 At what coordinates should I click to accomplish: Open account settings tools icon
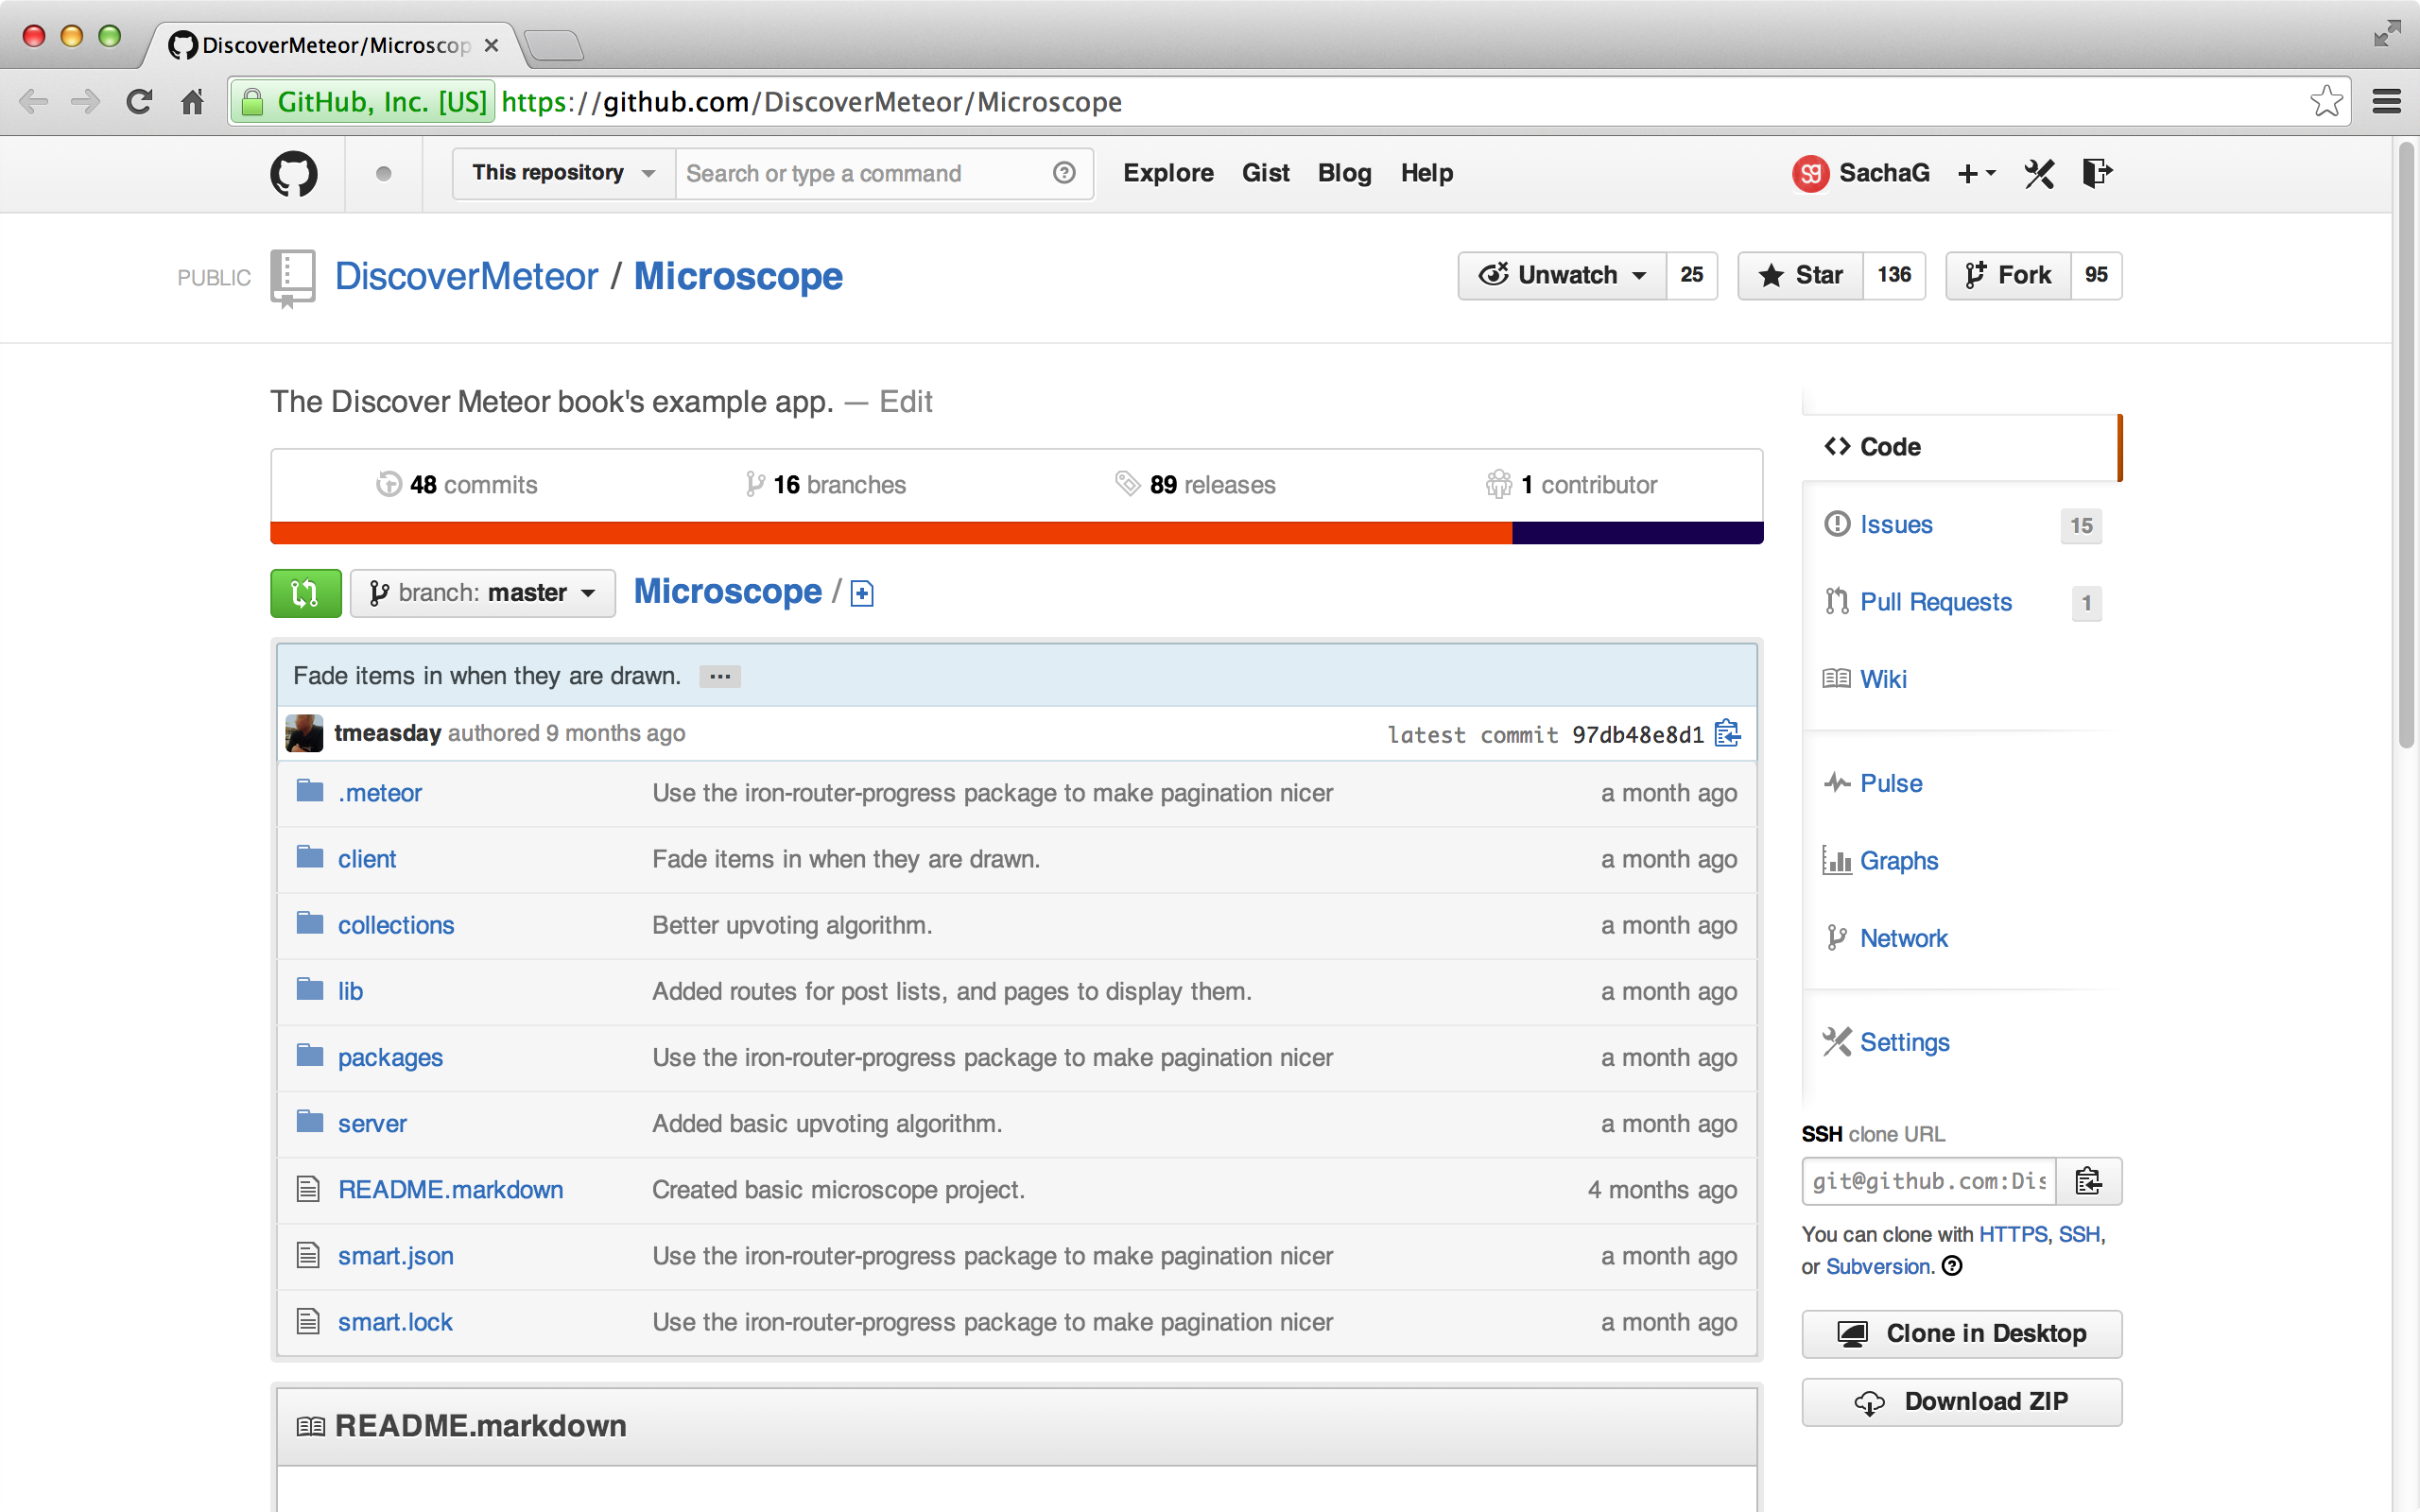2039,174
